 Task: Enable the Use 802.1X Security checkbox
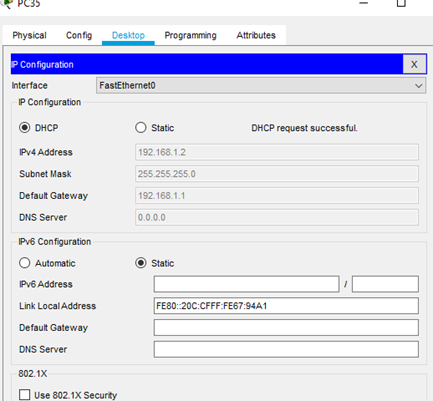click(x=25, y=395)
